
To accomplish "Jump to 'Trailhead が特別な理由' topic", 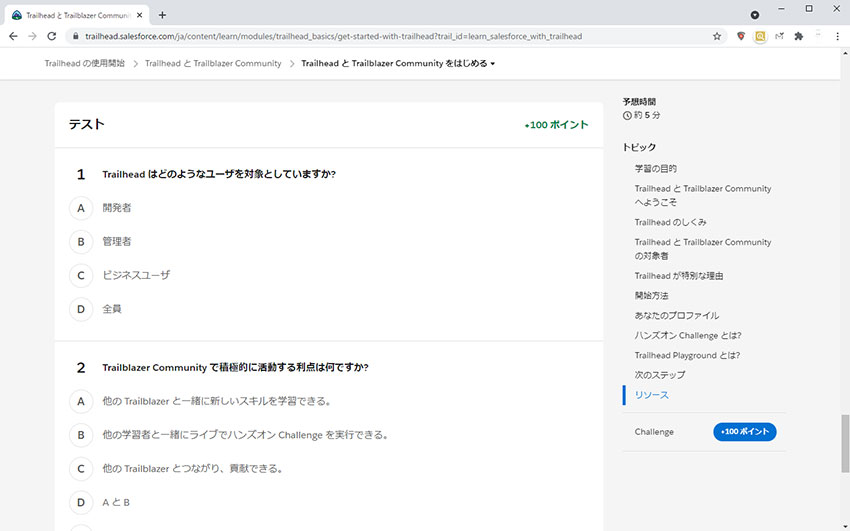I will point(679,276).
